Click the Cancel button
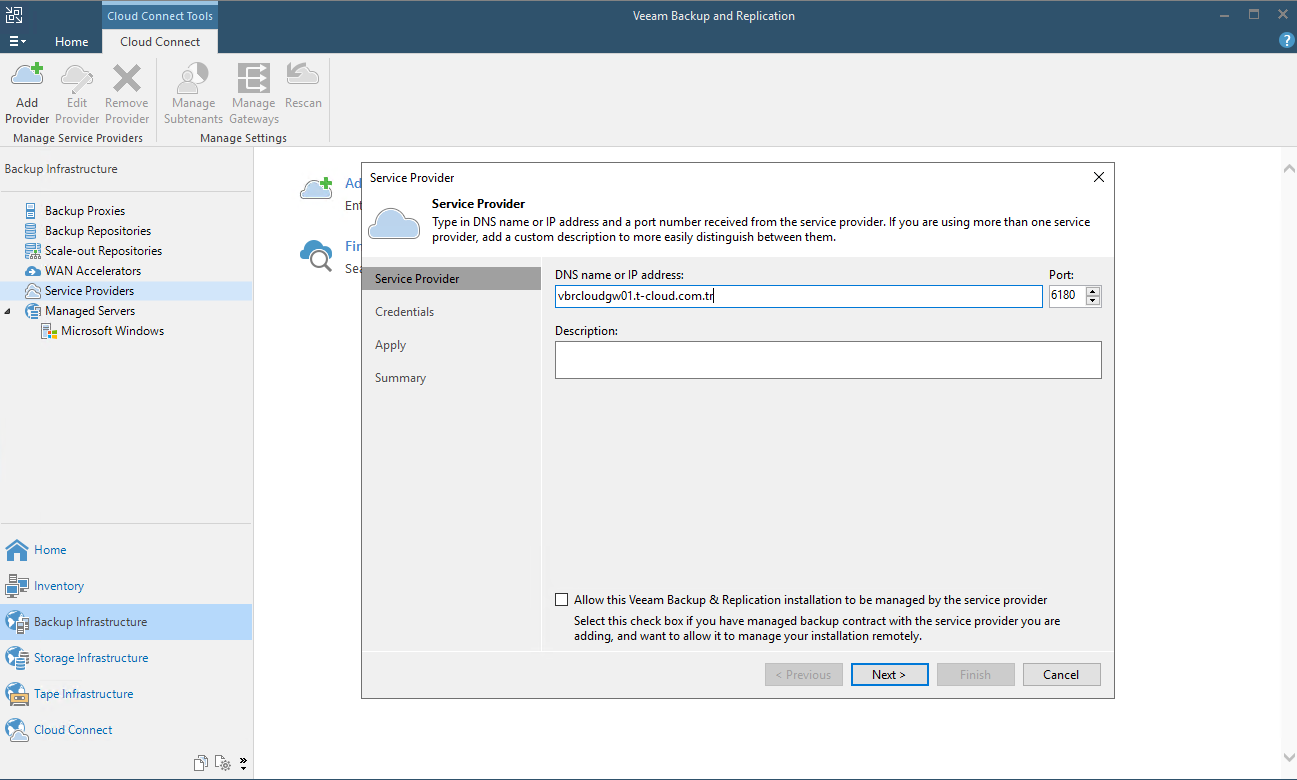 click(x=1062, y=675)
